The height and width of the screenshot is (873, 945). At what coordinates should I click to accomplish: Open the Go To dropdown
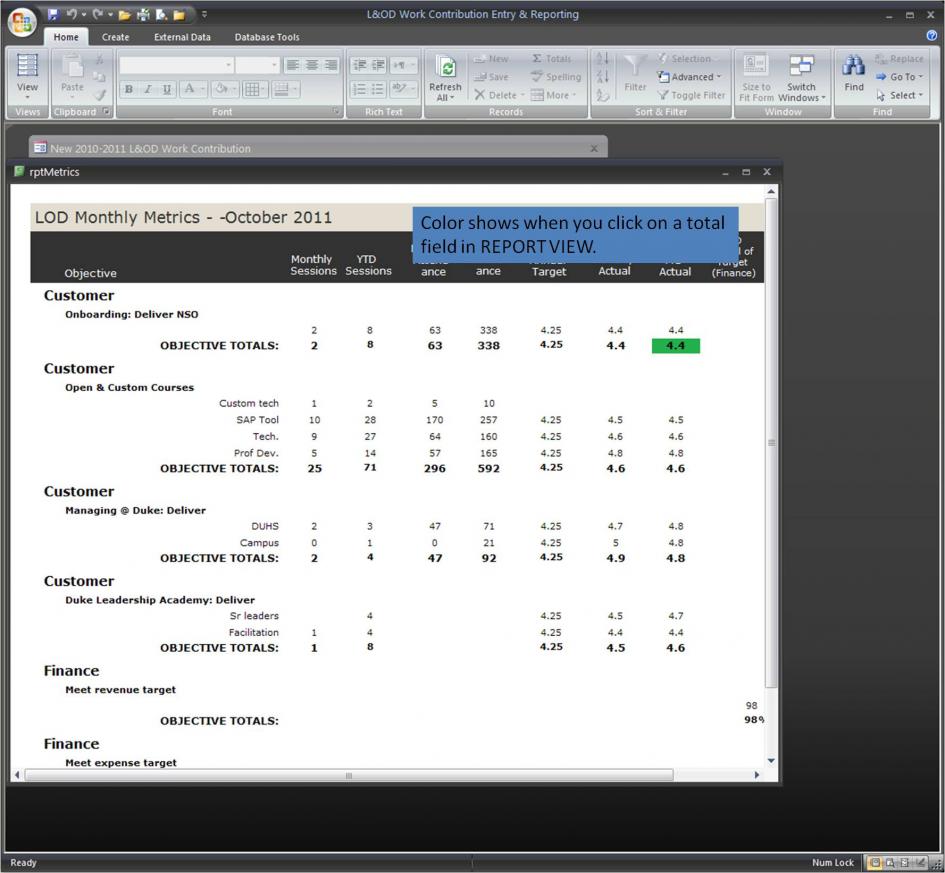[899, 77]
